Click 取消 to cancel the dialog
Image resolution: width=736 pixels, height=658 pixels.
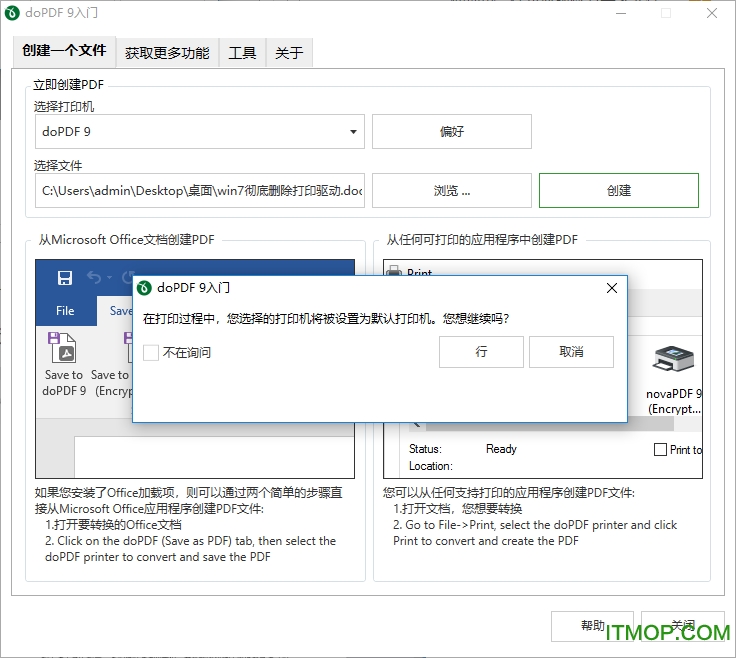point(571,352)
